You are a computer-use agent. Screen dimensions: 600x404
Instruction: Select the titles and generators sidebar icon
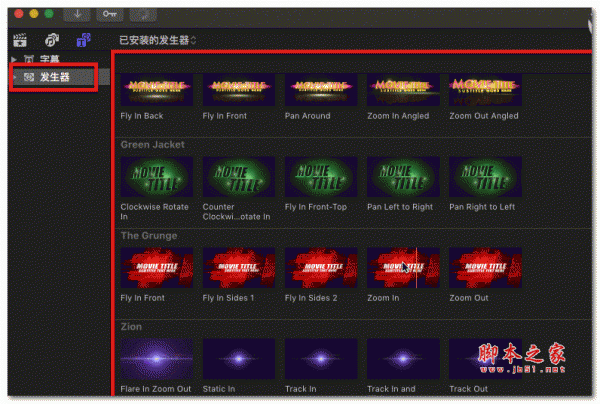click(83, 40)
